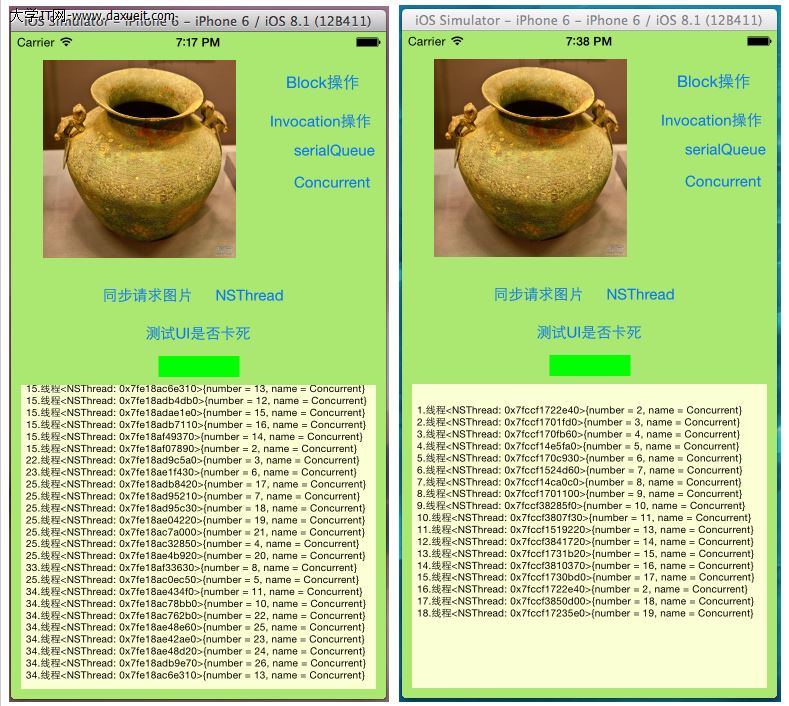The width and height of the screenshot is (789, 706).
Task: Tap 测试UI是否卡死 in the left simulator
Action: tap(198, 333)
